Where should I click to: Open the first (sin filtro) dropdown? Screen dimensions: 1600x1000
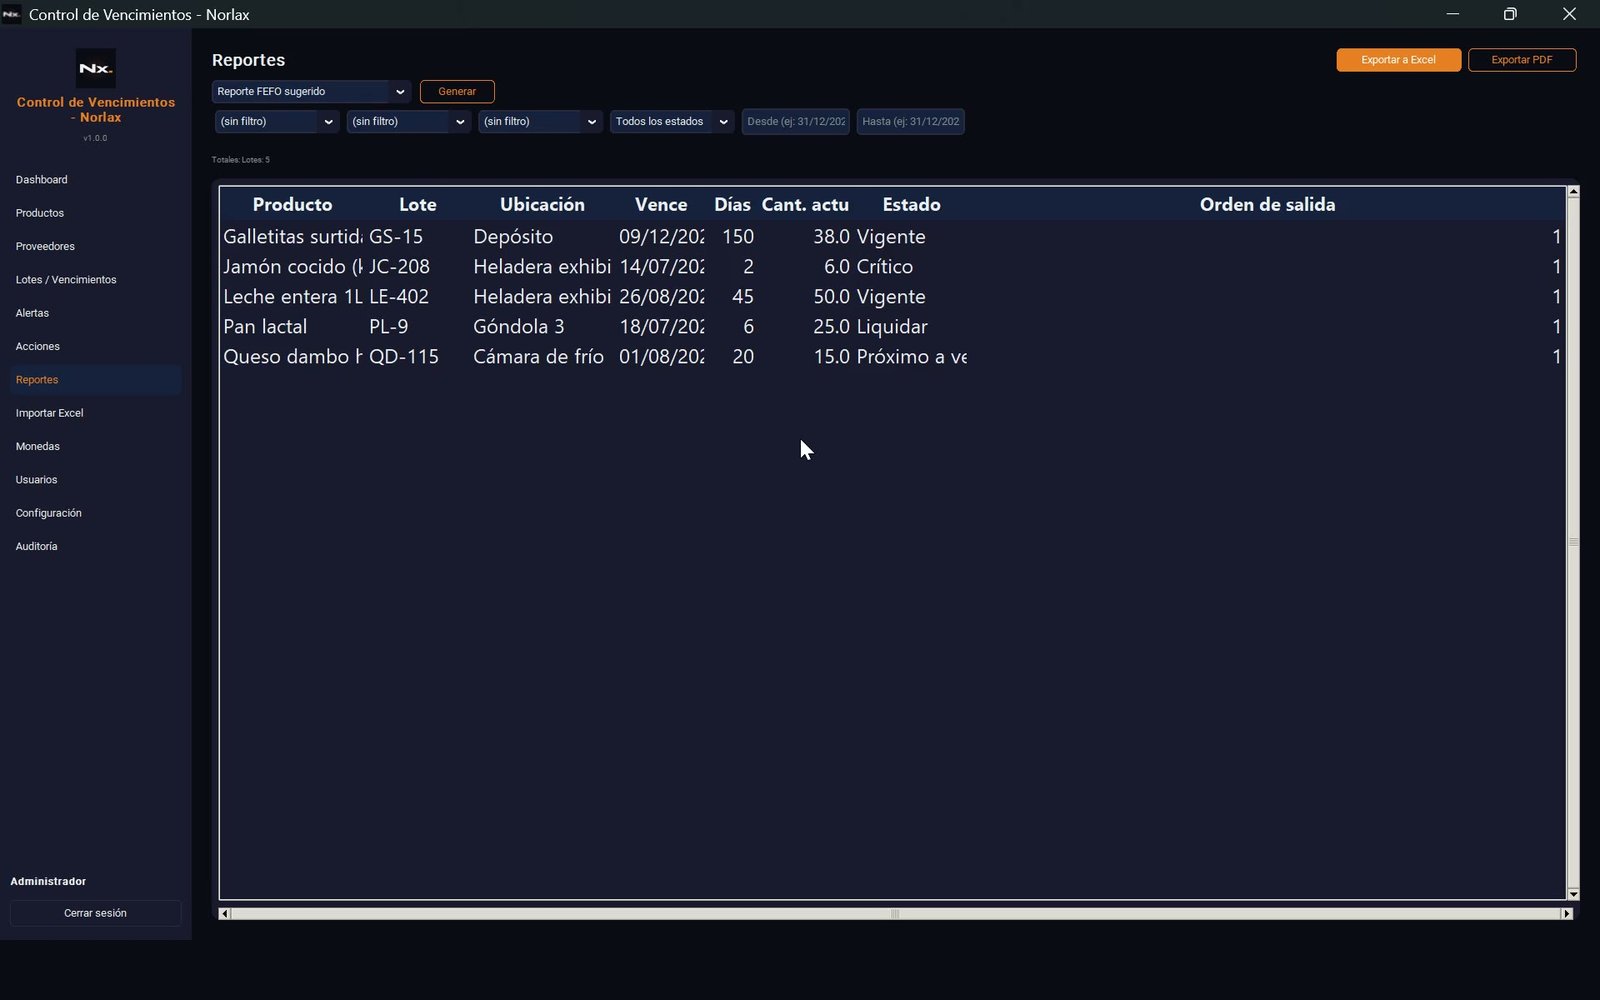tap(277, 121)
